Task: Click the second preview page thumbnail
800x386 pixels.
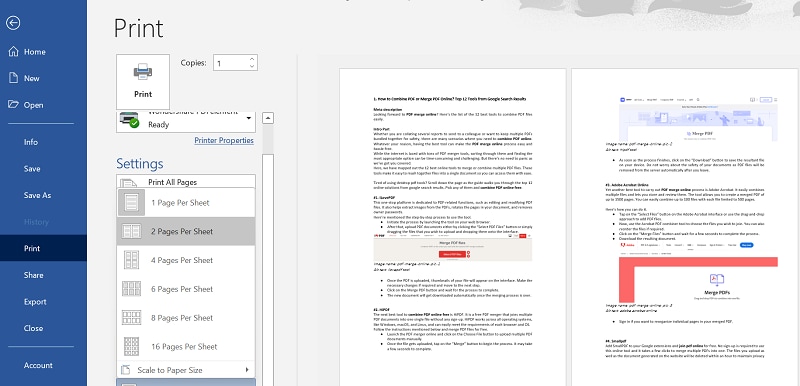Action: pos(686,227)
